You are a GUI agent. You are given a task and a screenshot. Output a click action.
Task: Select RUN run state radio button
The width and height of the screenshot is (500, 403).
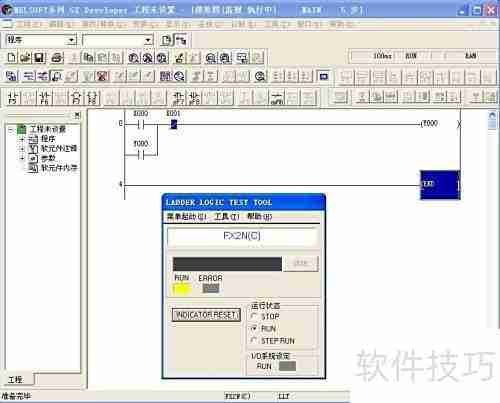(254, 328)
